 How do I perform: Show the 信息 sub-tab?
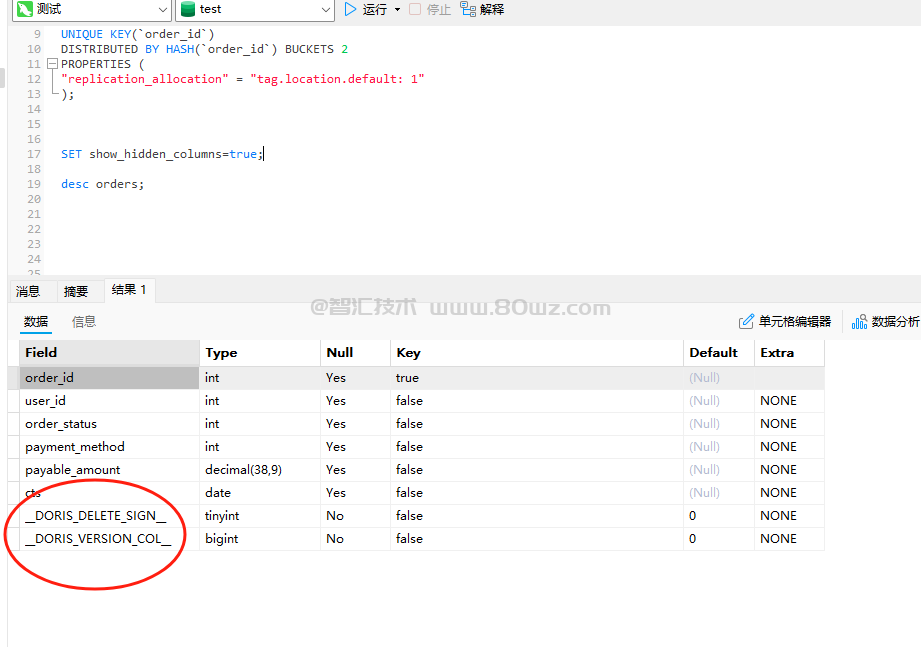84,321
